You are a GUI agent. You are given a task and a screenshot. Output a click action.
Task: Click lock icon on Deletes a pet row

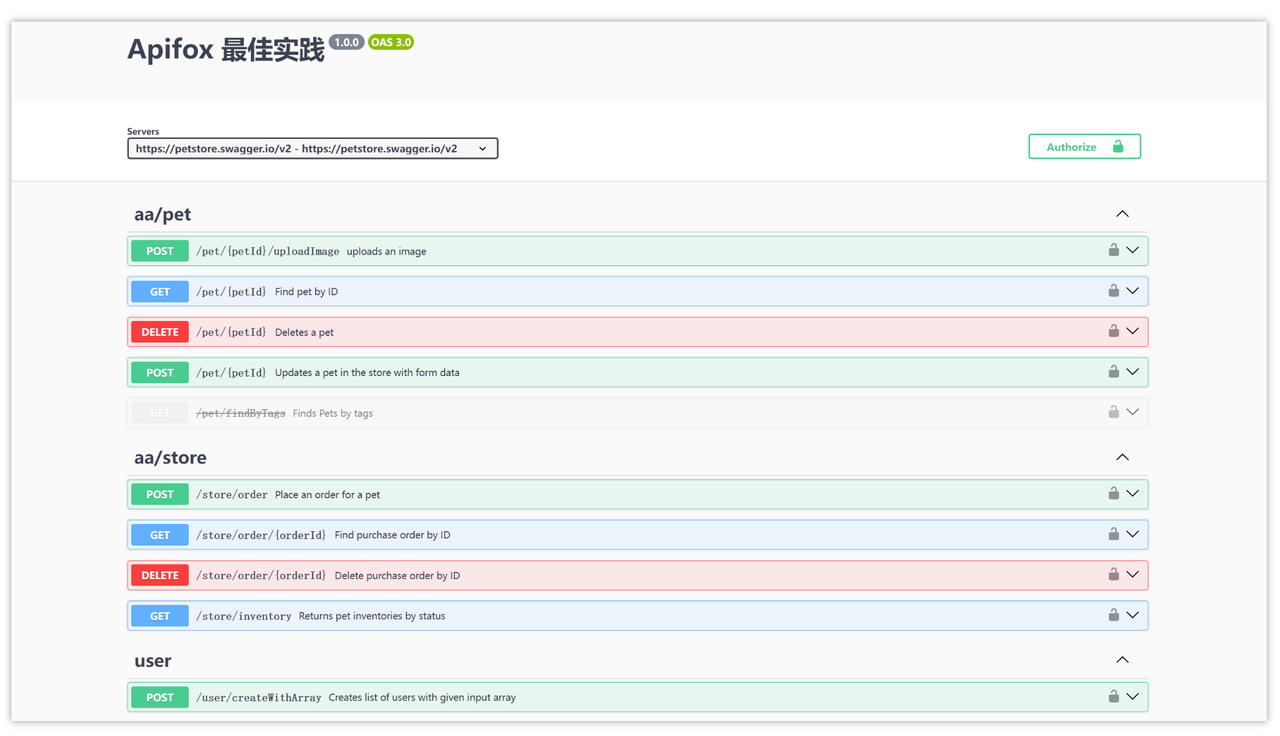pos(1113,331)
